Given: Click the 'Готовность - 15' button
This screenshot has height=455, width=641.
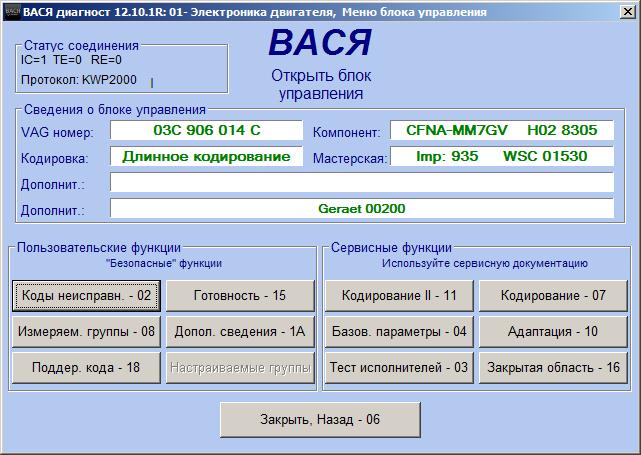Looking at the screenshot, I should [x=240, y=295].
